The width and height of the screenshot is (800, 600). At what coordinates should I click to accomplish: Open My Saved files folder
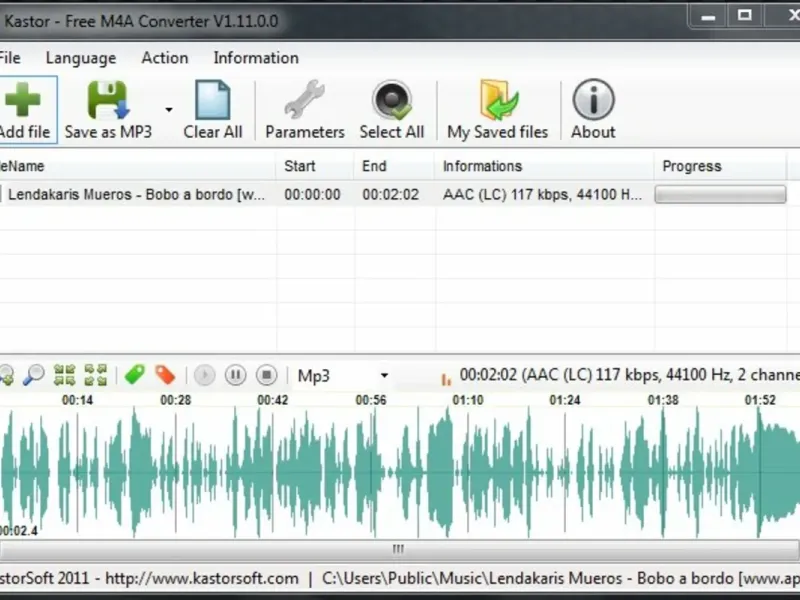point(498,100)
